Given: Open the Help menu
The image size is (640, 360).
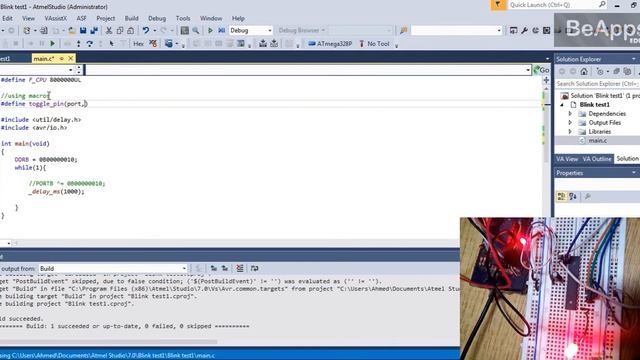Looking at the screenshot, I should 238,18.
